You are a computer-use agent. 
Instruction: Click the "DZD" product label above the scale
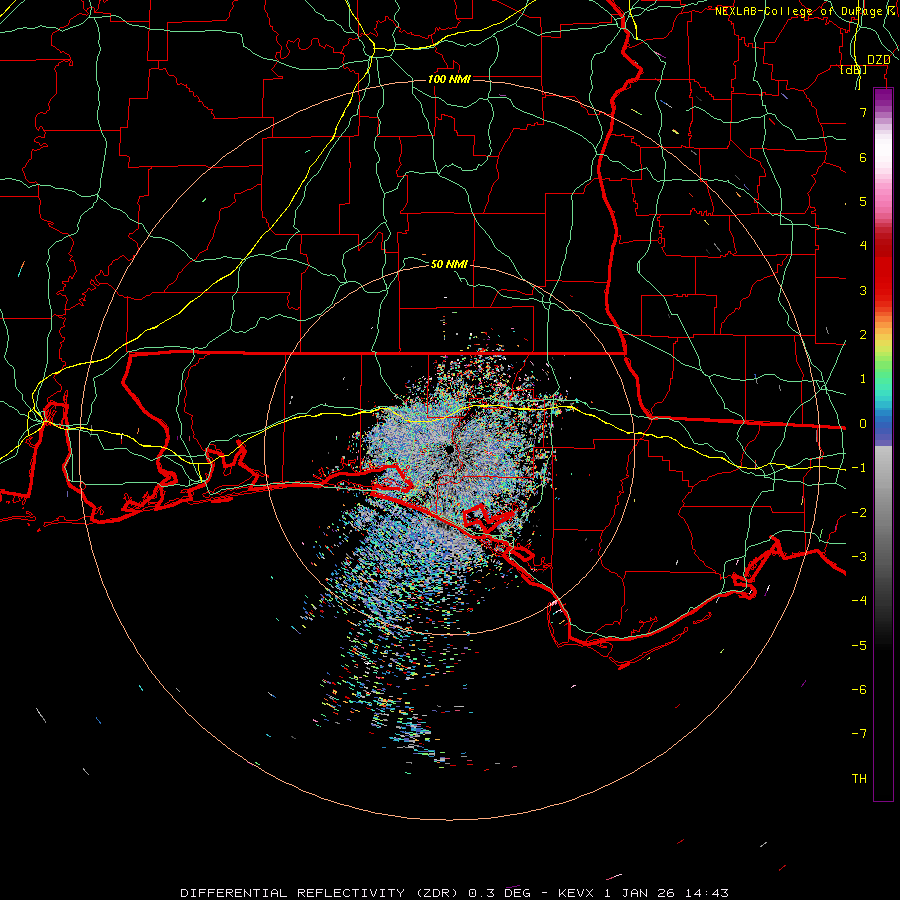(879, 60)
